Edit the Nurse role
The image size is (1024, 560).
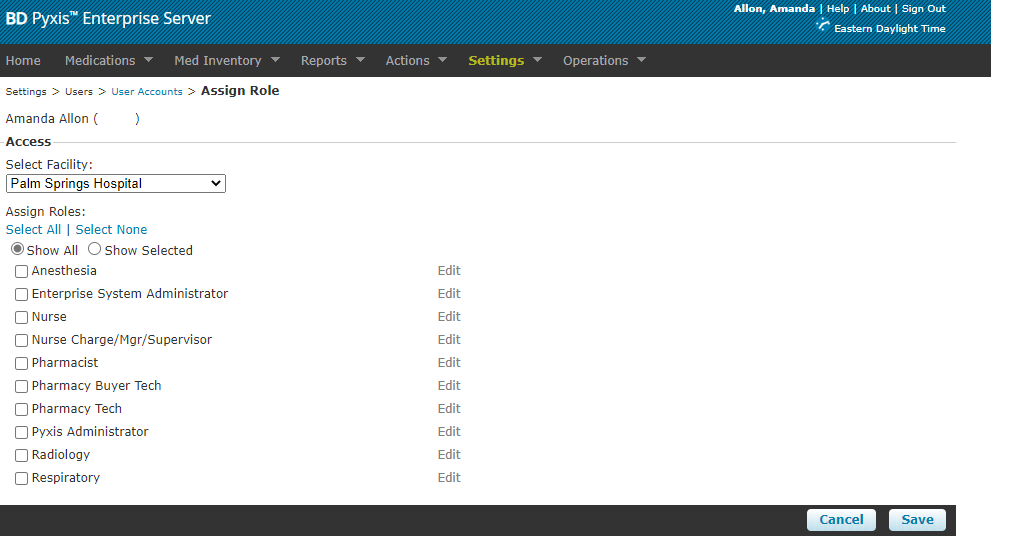pos(449,317)
